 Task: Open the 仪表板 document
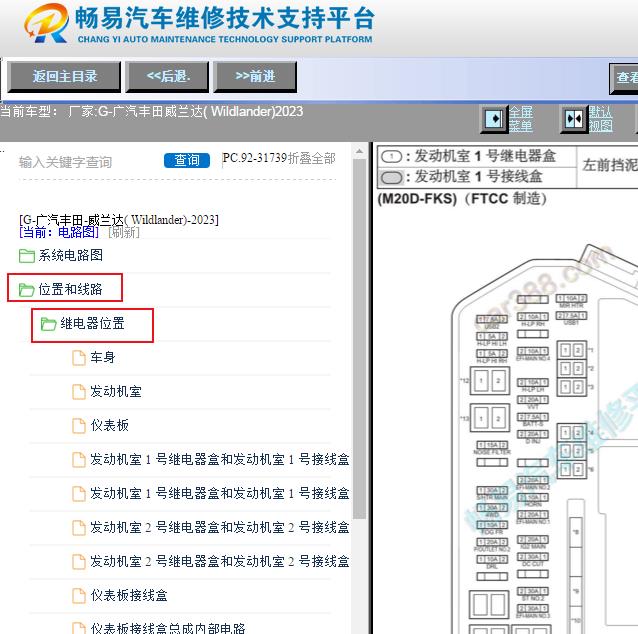click(x=109, y=426)
